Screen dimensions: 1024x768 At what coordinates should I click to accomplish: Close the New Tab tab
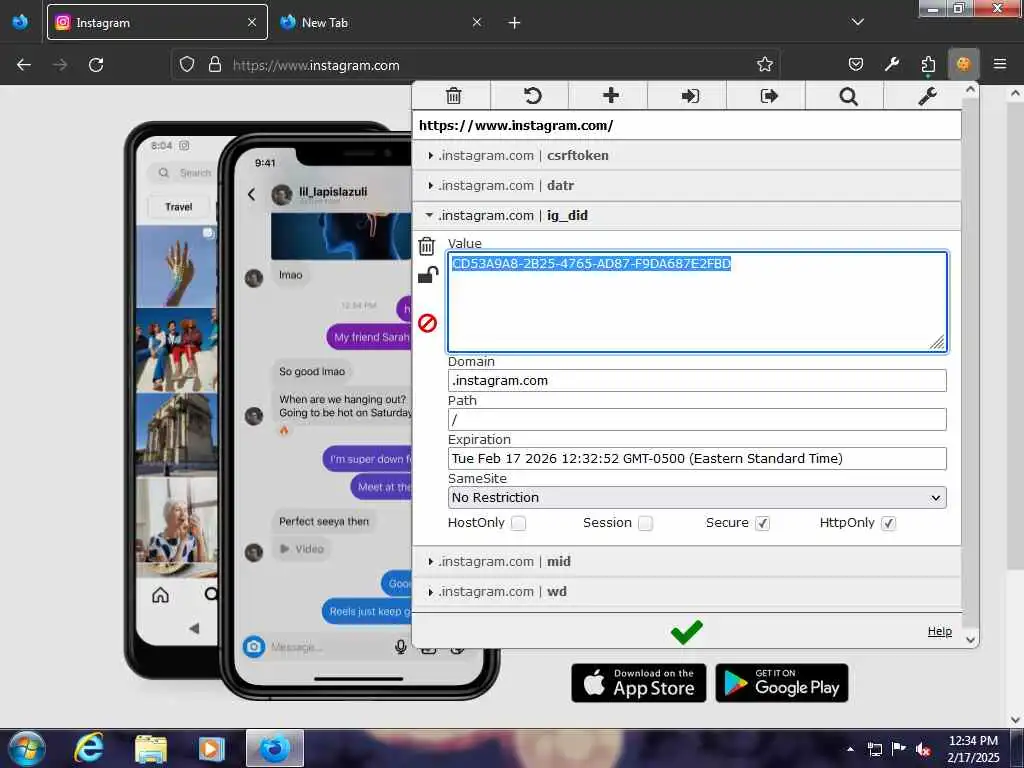point(477,22)
